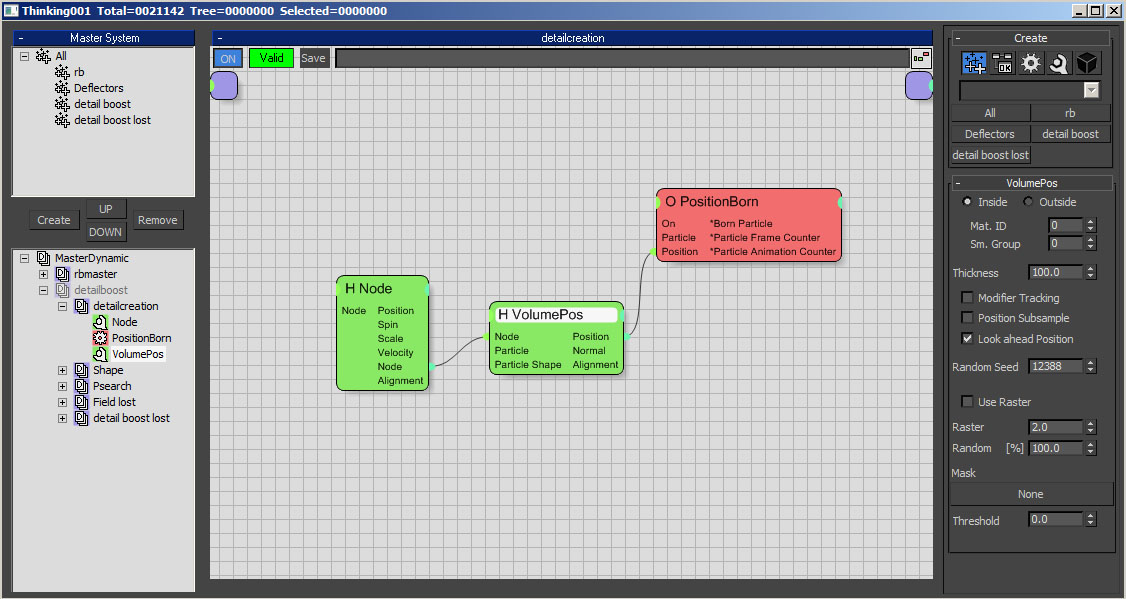
Task: Expand the Shape tree node
Action: pyautogui.click(x=62, y=371)
